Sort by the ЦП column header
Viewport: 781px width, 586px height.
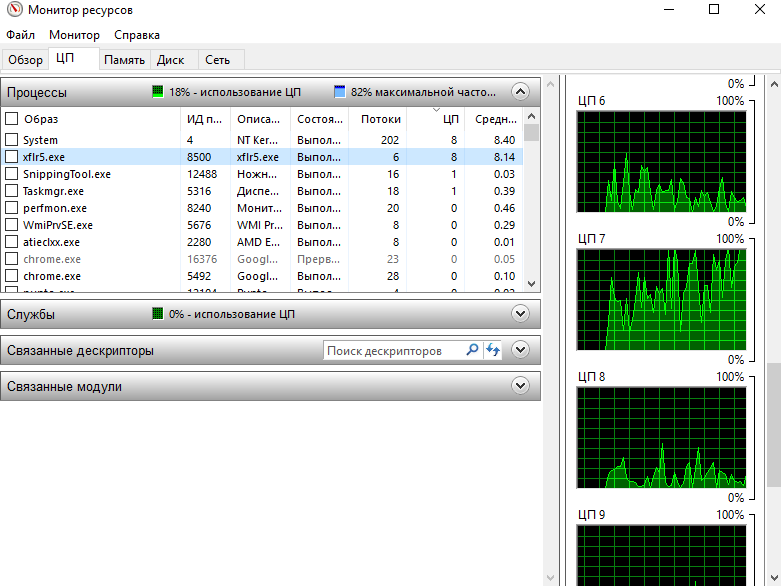(436, 119)
